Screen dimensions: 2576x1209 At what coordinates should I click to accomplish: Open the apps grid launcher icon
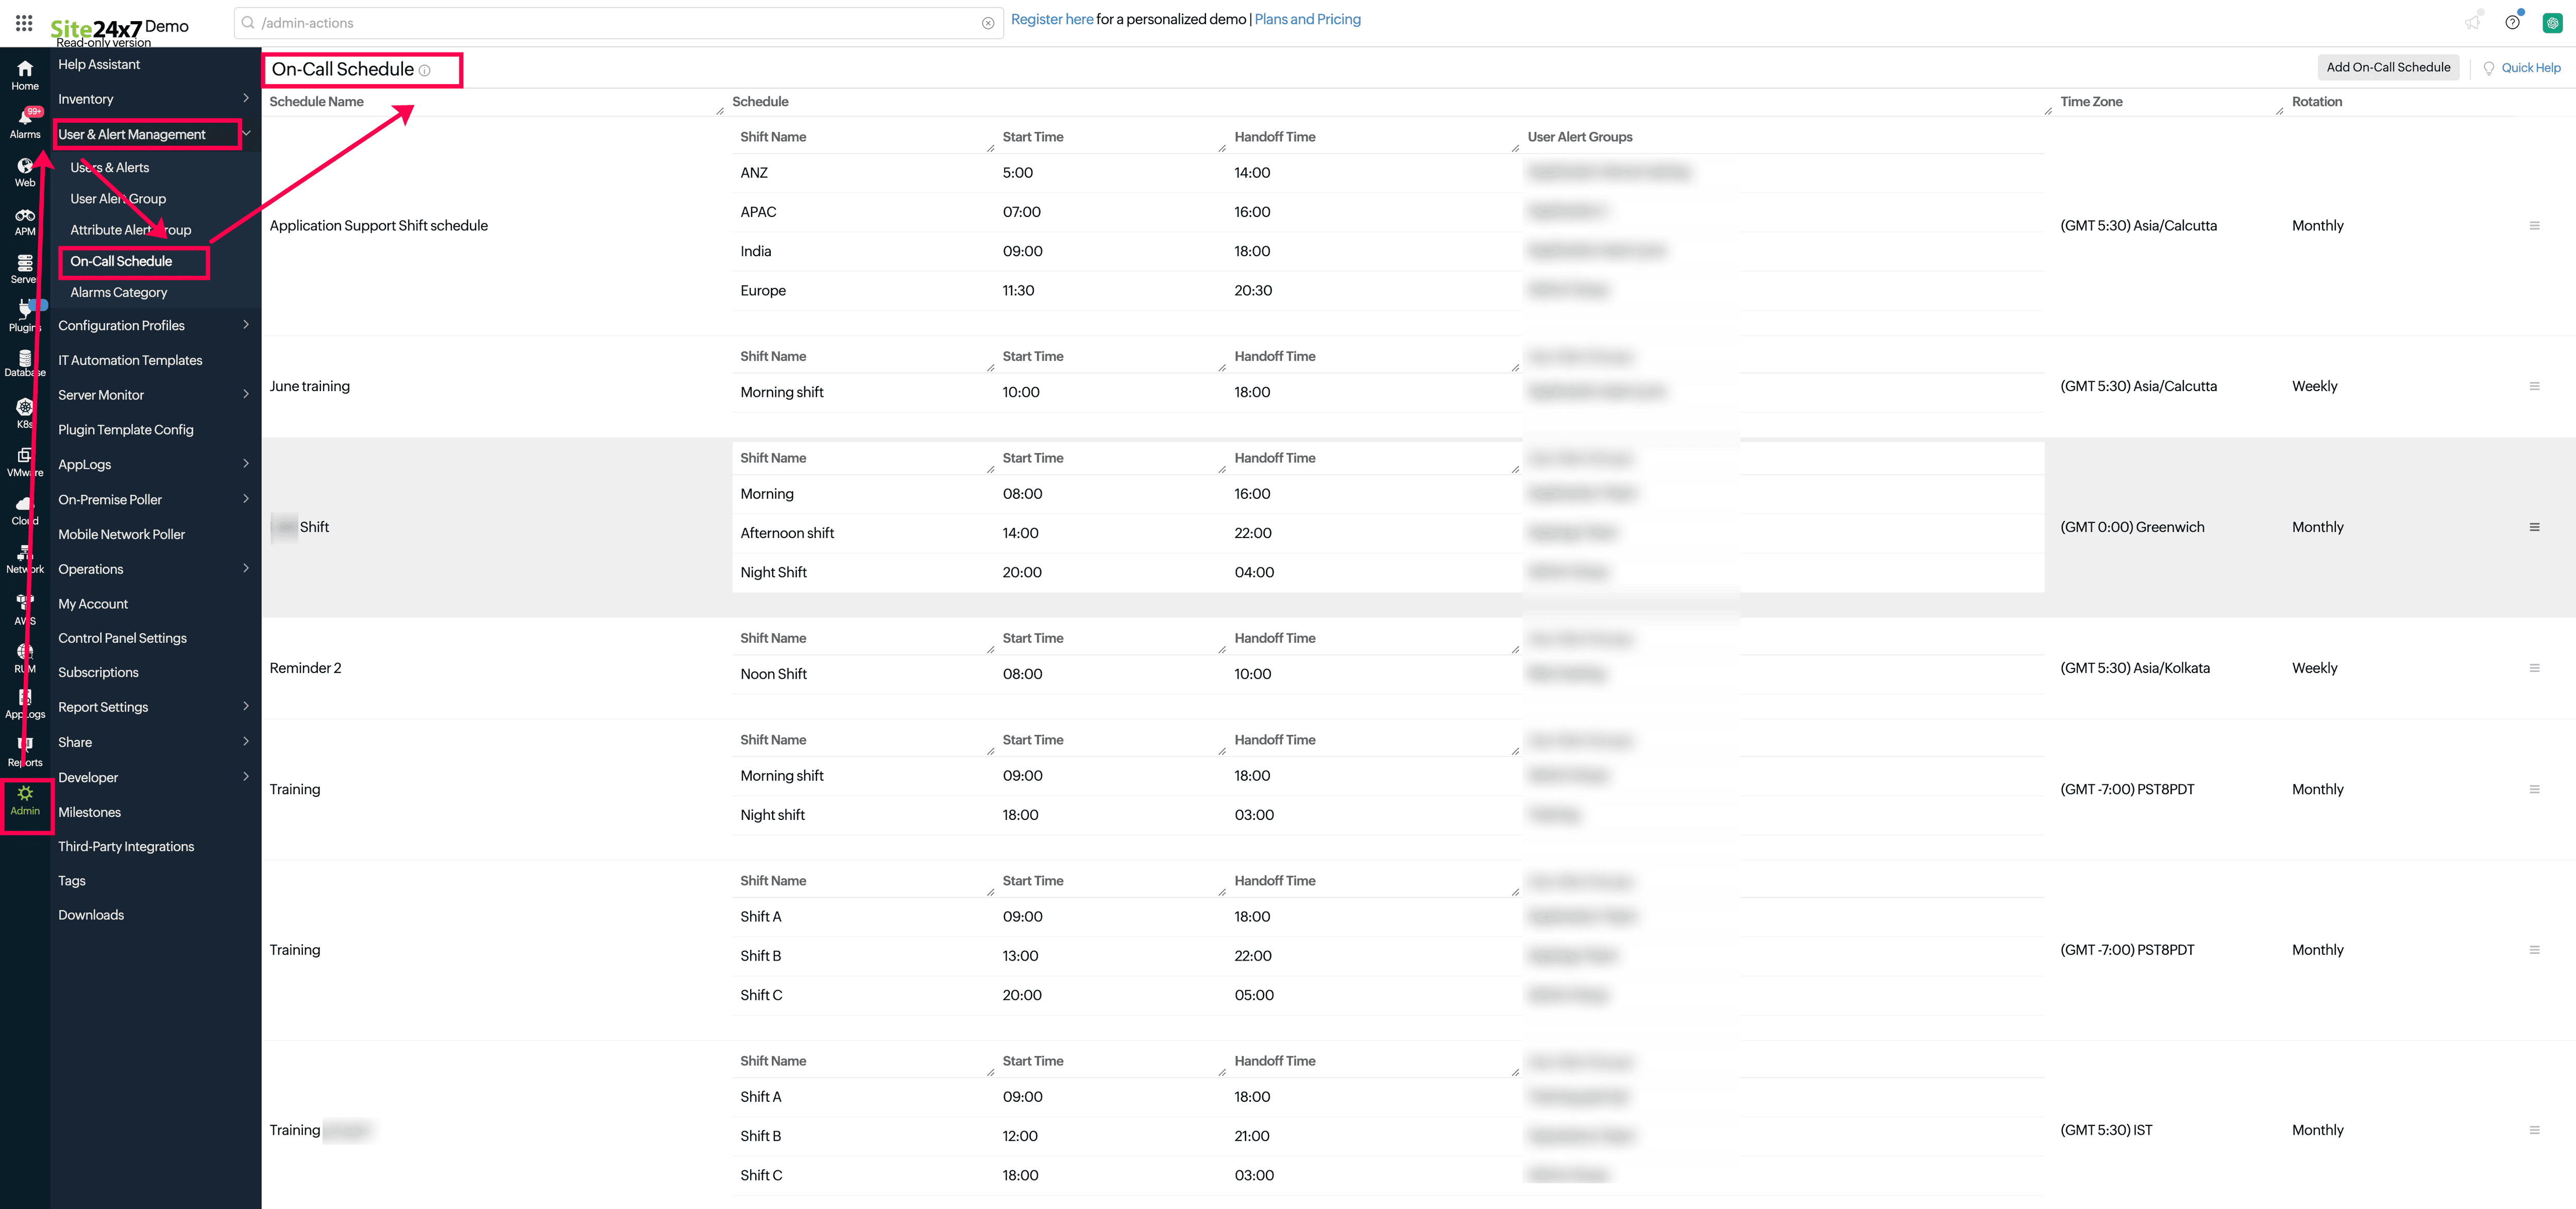coord(24,23)
